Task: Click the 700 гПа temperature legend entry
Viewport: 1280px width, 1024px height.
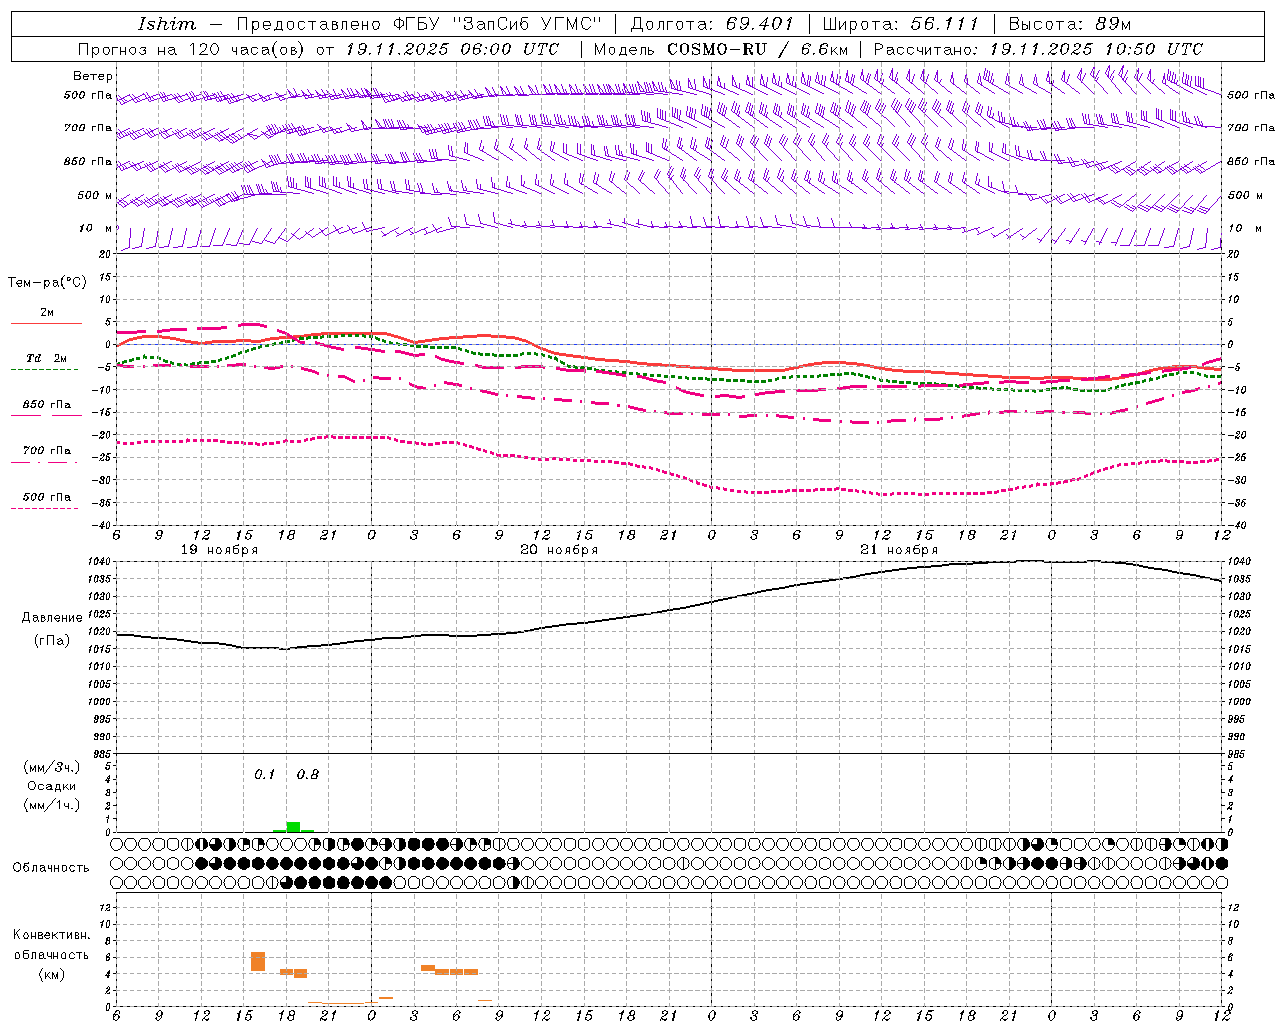Action: 47,450
